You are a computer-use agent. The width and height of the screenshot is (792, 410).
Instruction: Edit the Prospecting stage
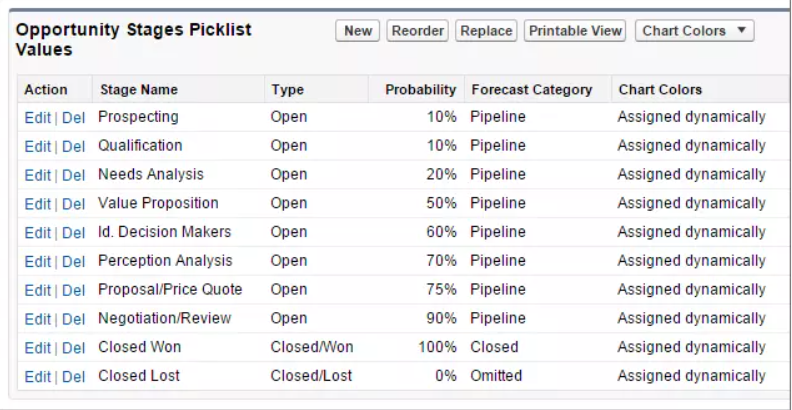click(x=37, y=117)
